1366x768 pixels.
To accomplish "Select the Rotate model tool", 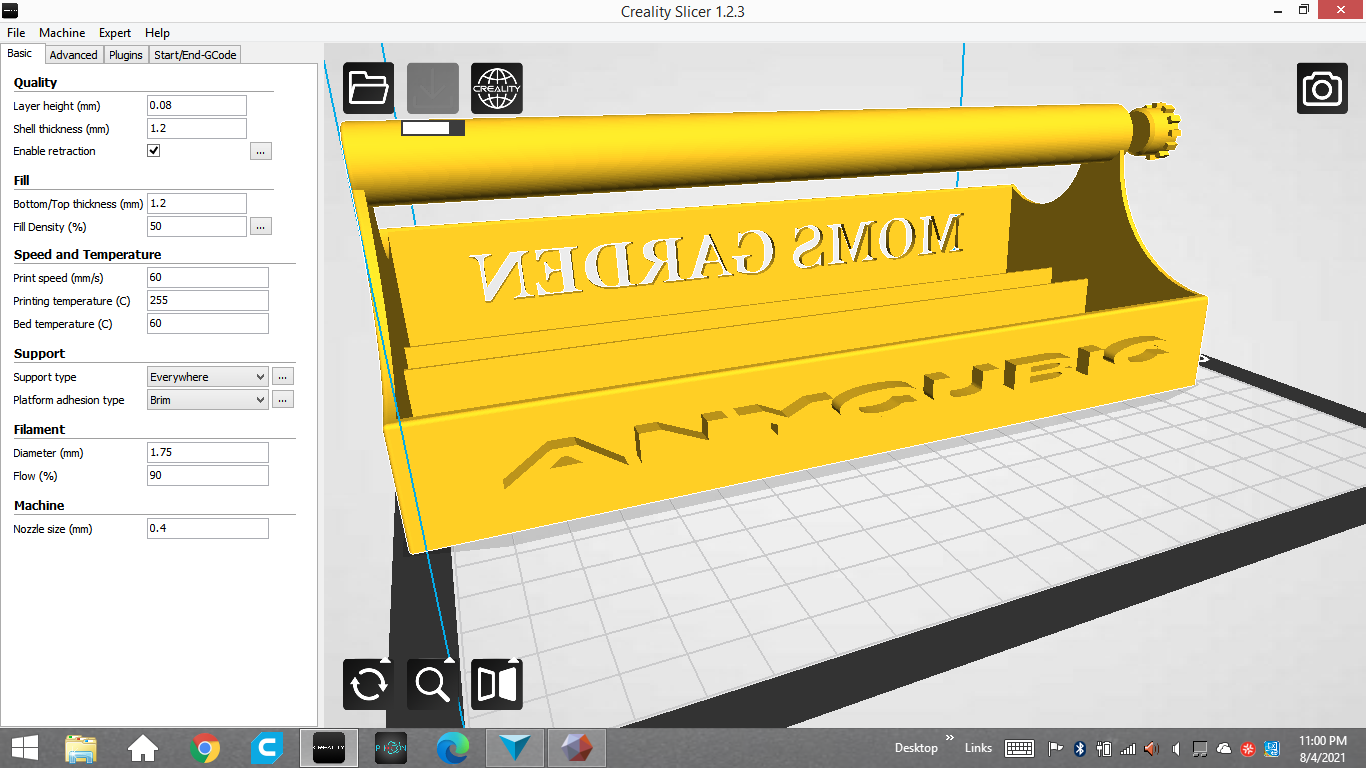I will tap(368, 685).
